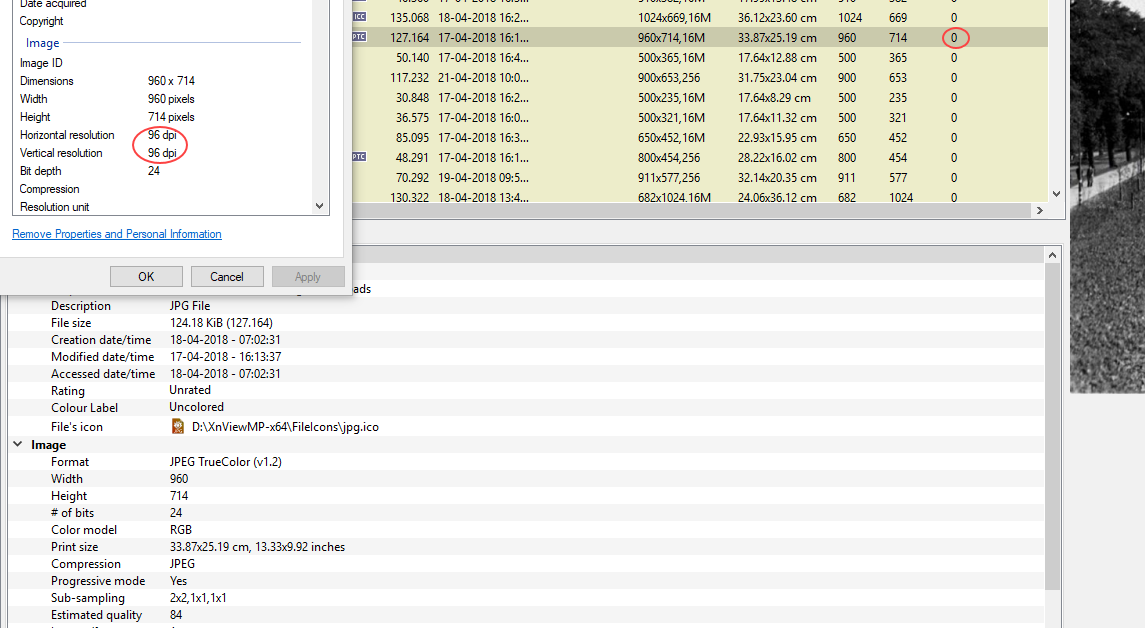1145x628 pixels.
Task: Click the Resolution unit property row
Action: pyautogui.click(x=162, y=207)
